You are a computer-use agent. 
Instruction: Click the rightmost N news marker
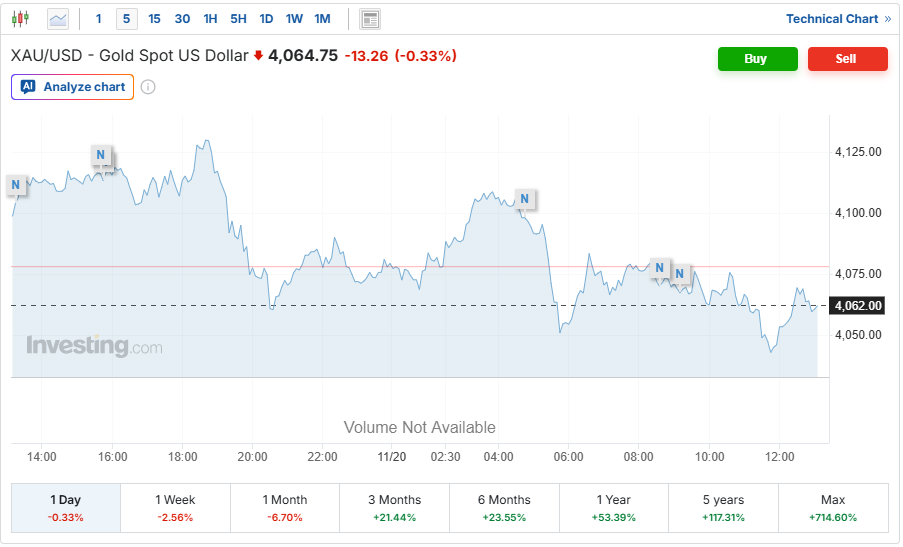(x=680, y=273)
